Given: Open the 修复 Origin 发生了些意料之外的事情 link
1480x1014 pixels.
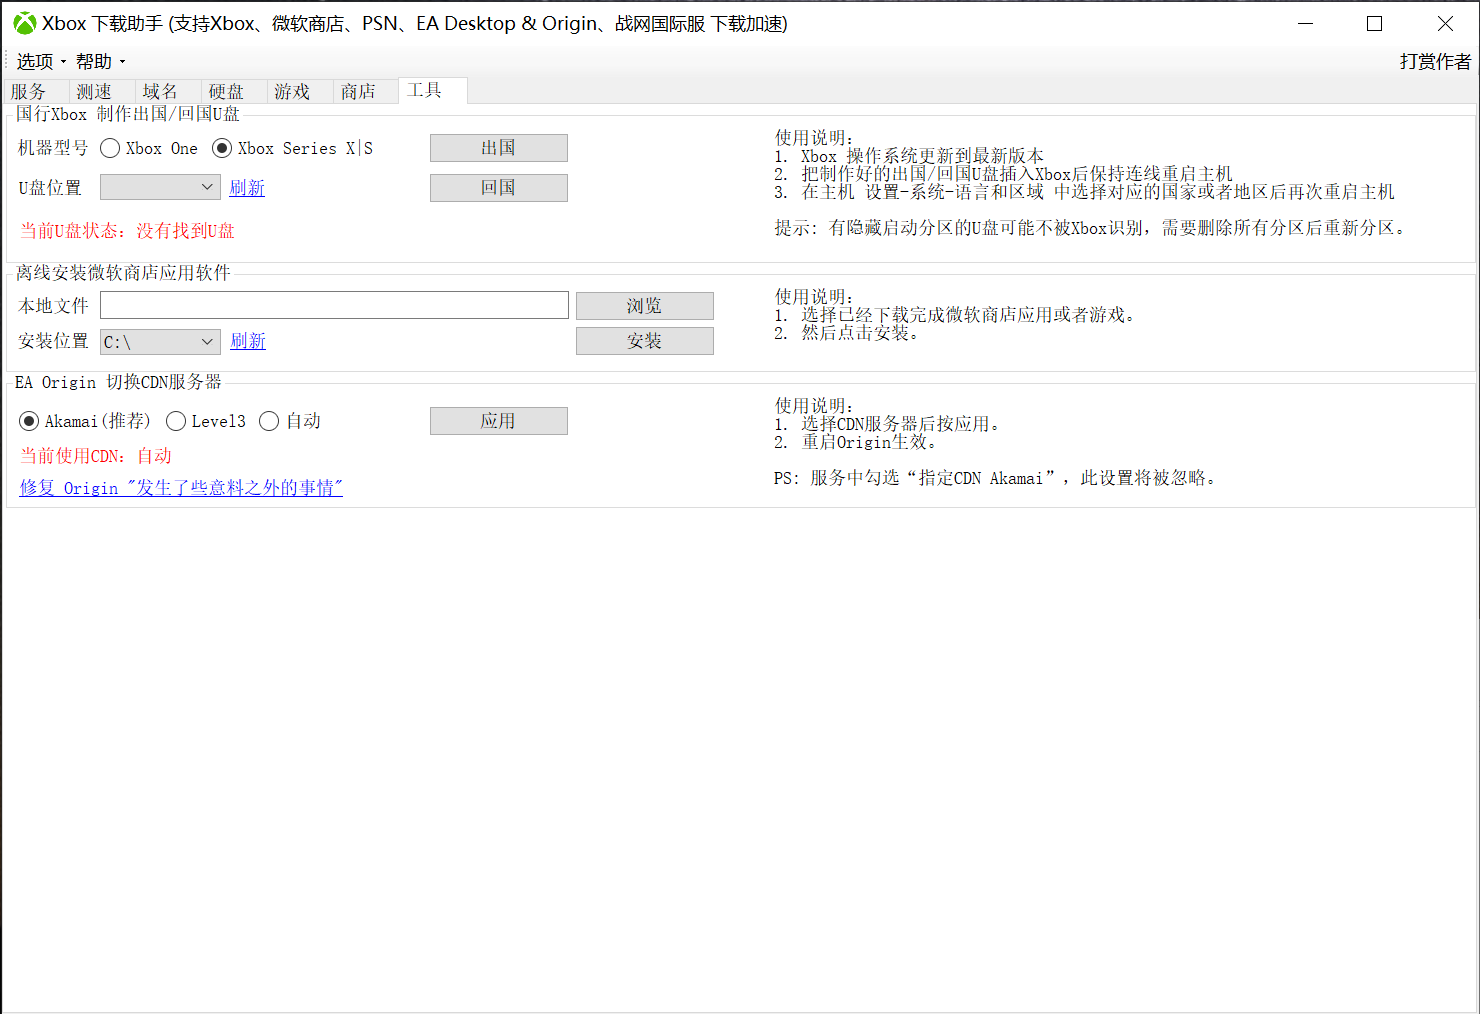Looking at the screenshot, I should (181, 488).
